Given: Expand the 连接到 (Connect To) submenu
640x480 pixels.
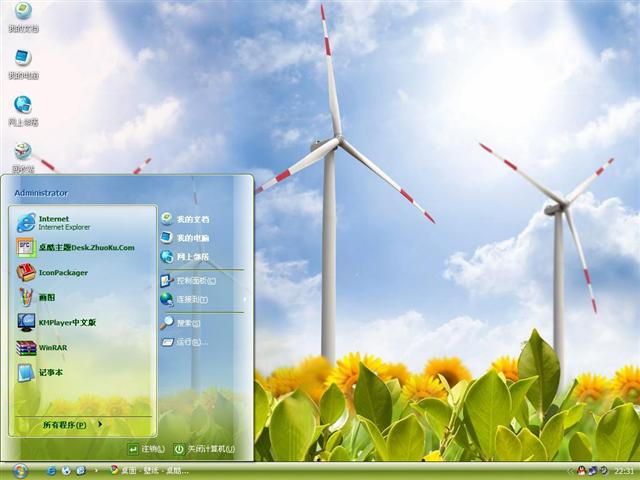Looking at the screenshot, I should (x=192, y=299).
